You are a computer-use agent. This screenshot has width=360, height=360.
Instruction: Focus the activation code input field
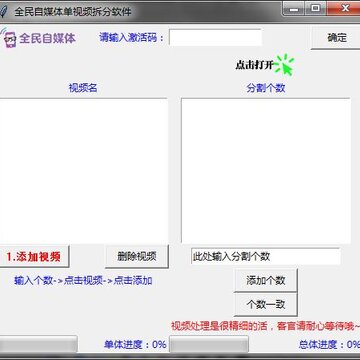pos(215,37)
